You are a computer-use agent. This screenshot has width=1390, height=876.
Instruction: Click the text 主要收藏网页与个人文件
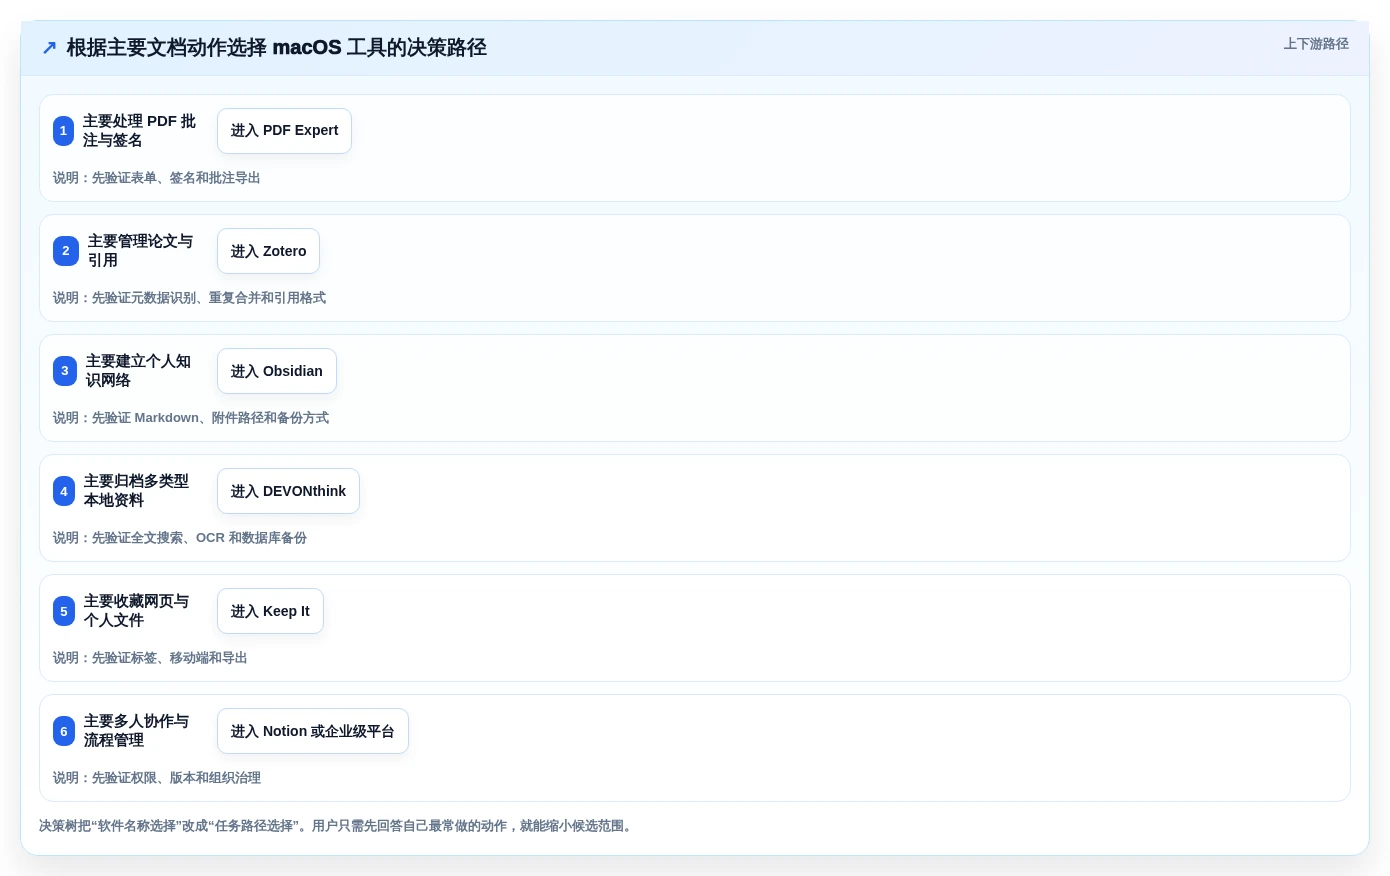click(137, 611)
